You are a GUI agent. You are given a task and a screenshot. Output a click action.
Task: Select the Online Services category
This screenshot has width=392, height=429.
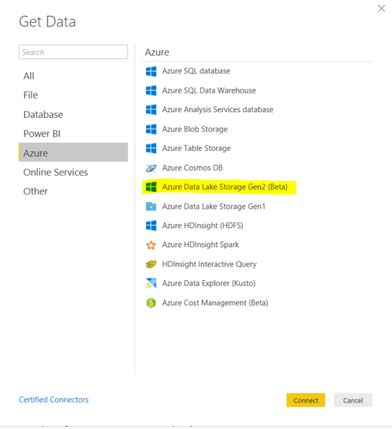click(x=56, y=172)
